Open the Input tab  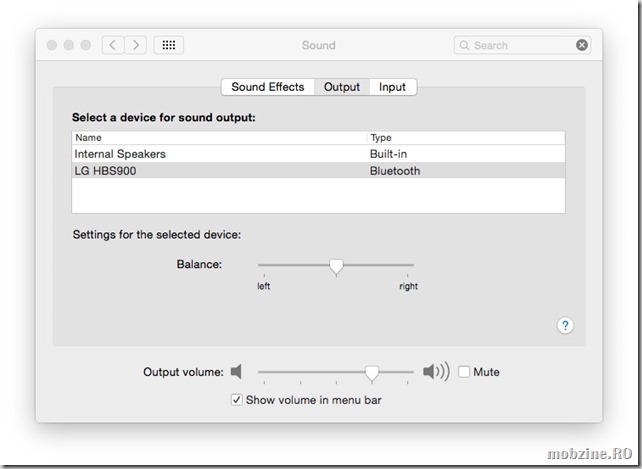point(392,87)
